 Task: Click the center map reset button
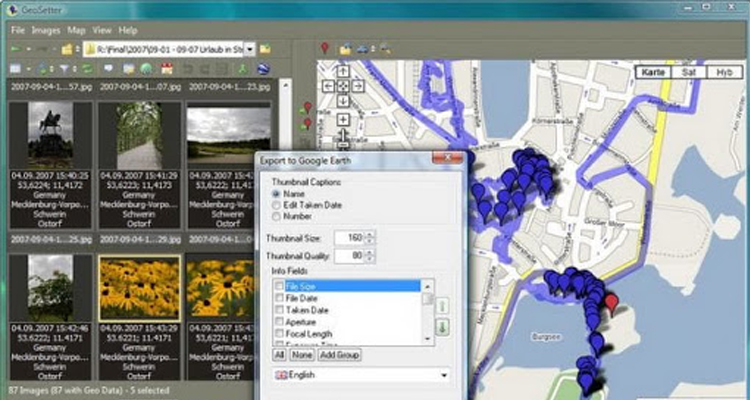click(x=343, y=86)
